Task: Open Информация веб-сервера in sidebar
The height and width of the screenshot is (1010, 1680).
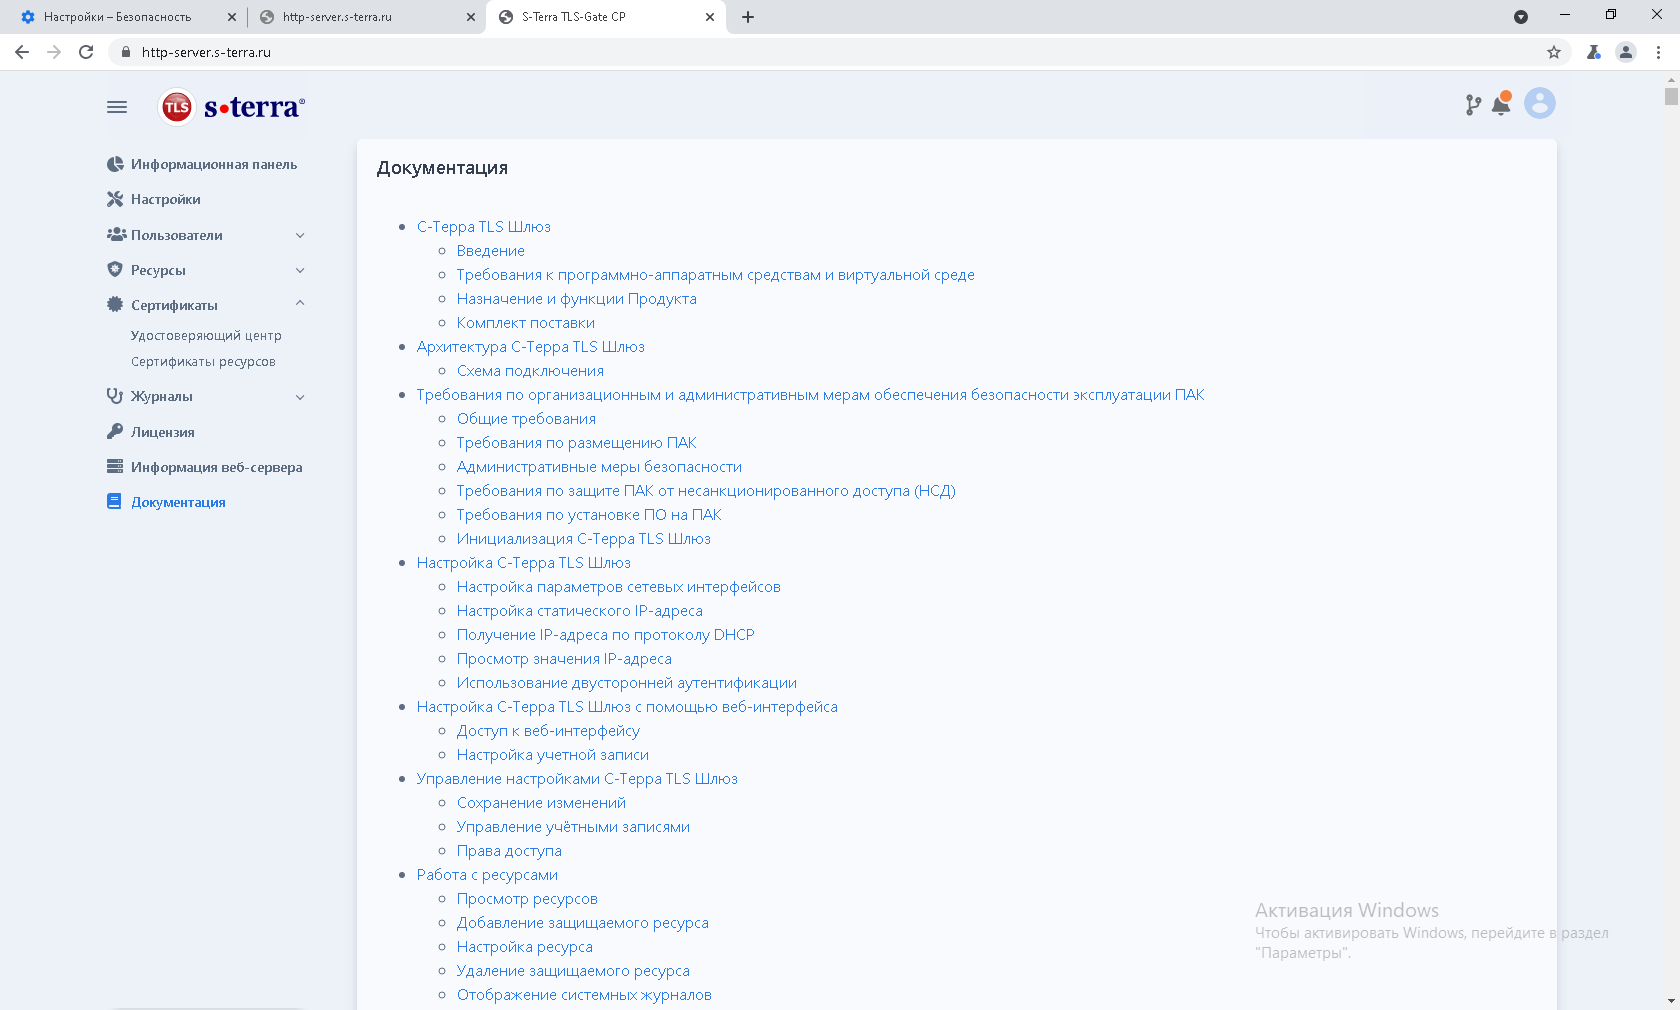Action: click(x=217, y=467)
